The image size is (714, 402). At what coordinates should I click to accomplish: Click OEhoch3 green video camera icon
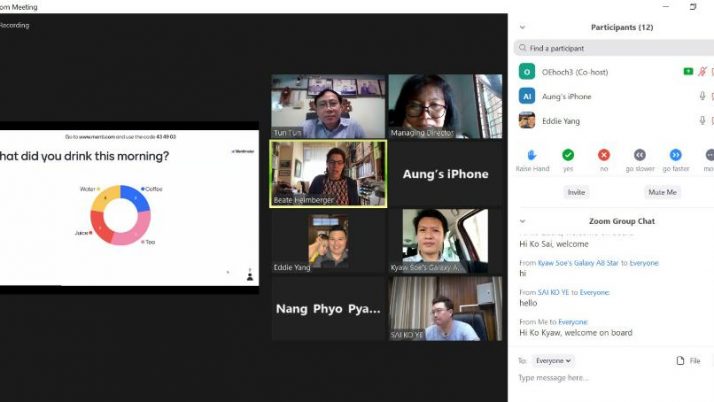(x=688, y=71)
